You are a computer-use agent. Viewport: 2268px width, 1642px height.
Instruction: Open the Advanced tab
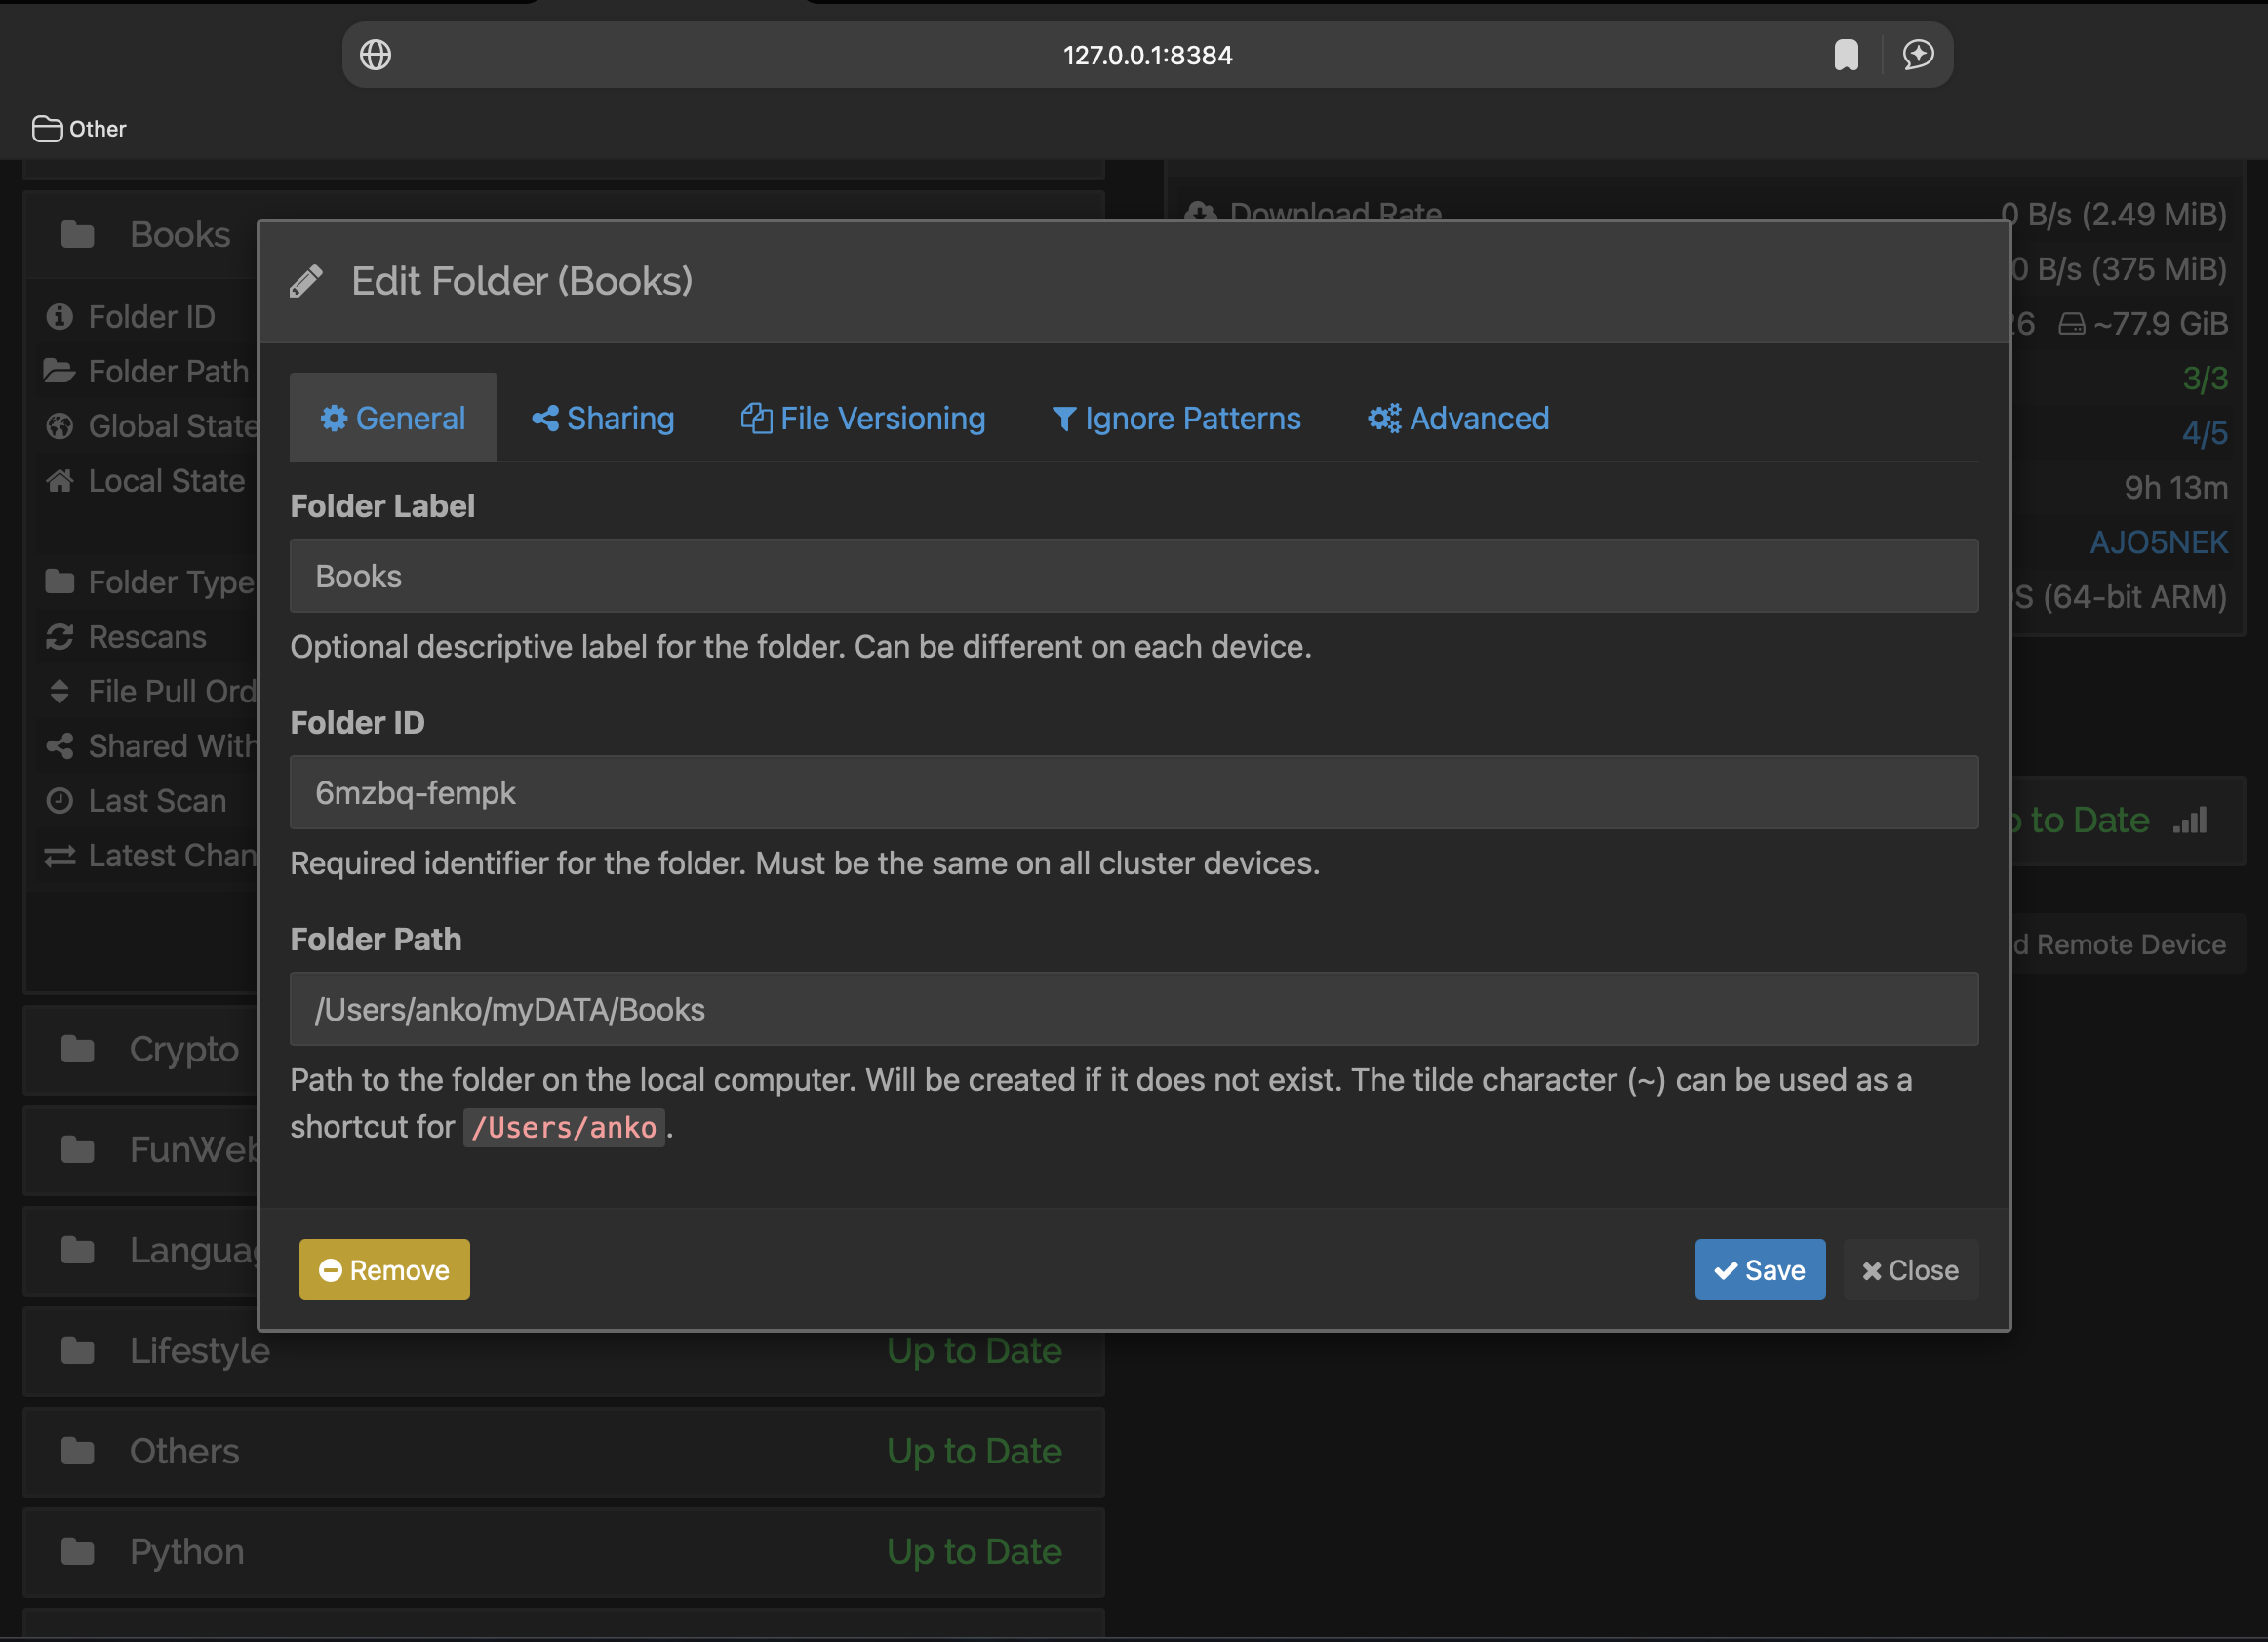(x=1459, y=418)
